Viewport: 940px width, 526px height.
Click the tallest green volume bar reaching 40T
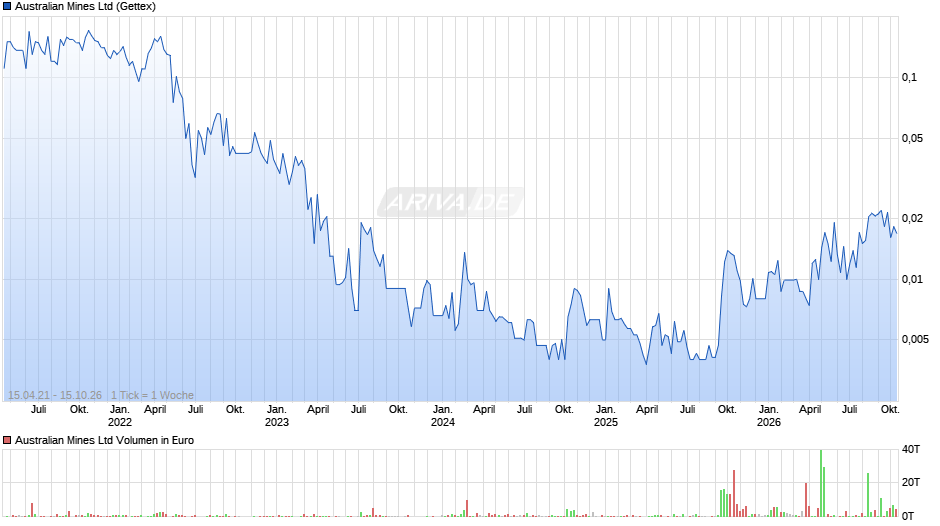click(x=821, y=483)
